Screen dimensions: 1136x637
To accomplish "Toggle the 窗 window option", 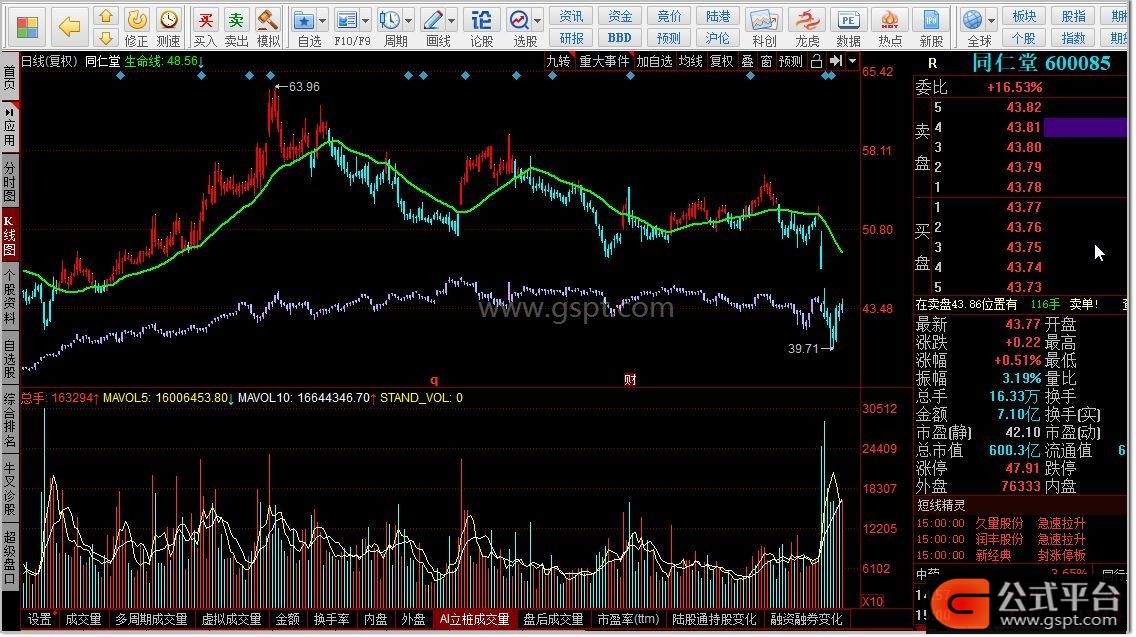I will click(767, 62).
